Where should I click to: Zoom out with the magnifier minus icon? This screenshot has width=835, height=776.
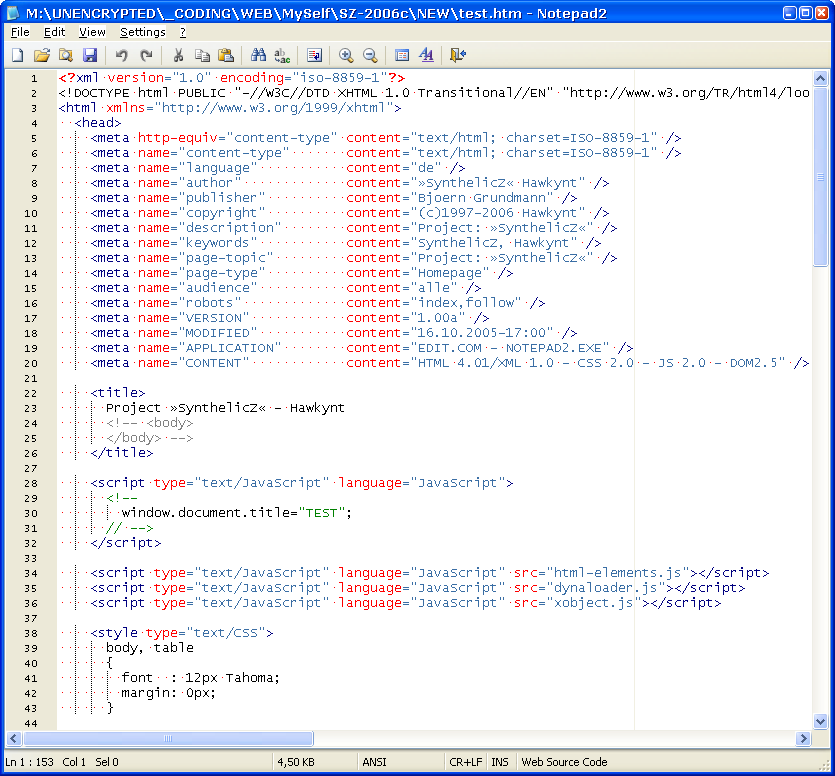370,55
